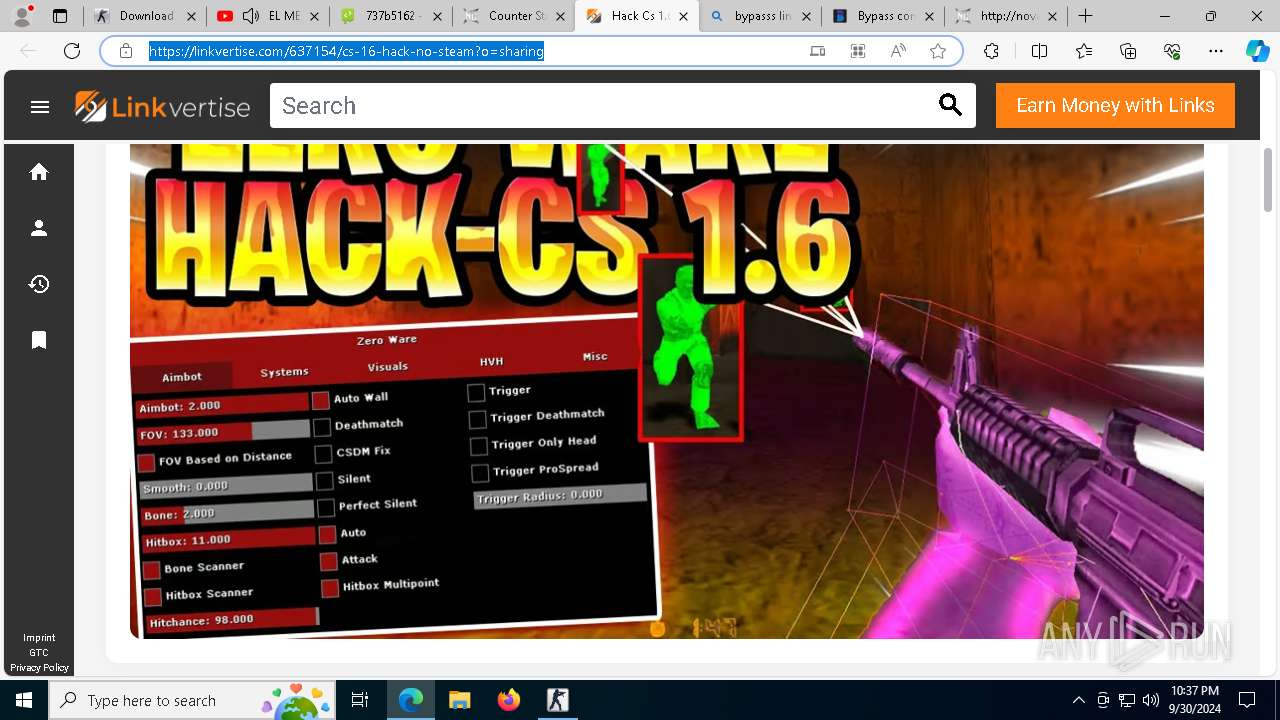Viewport: 1280px width, 720px height.
Task: Start Read aloud from address bar
Action: [898, 51]
